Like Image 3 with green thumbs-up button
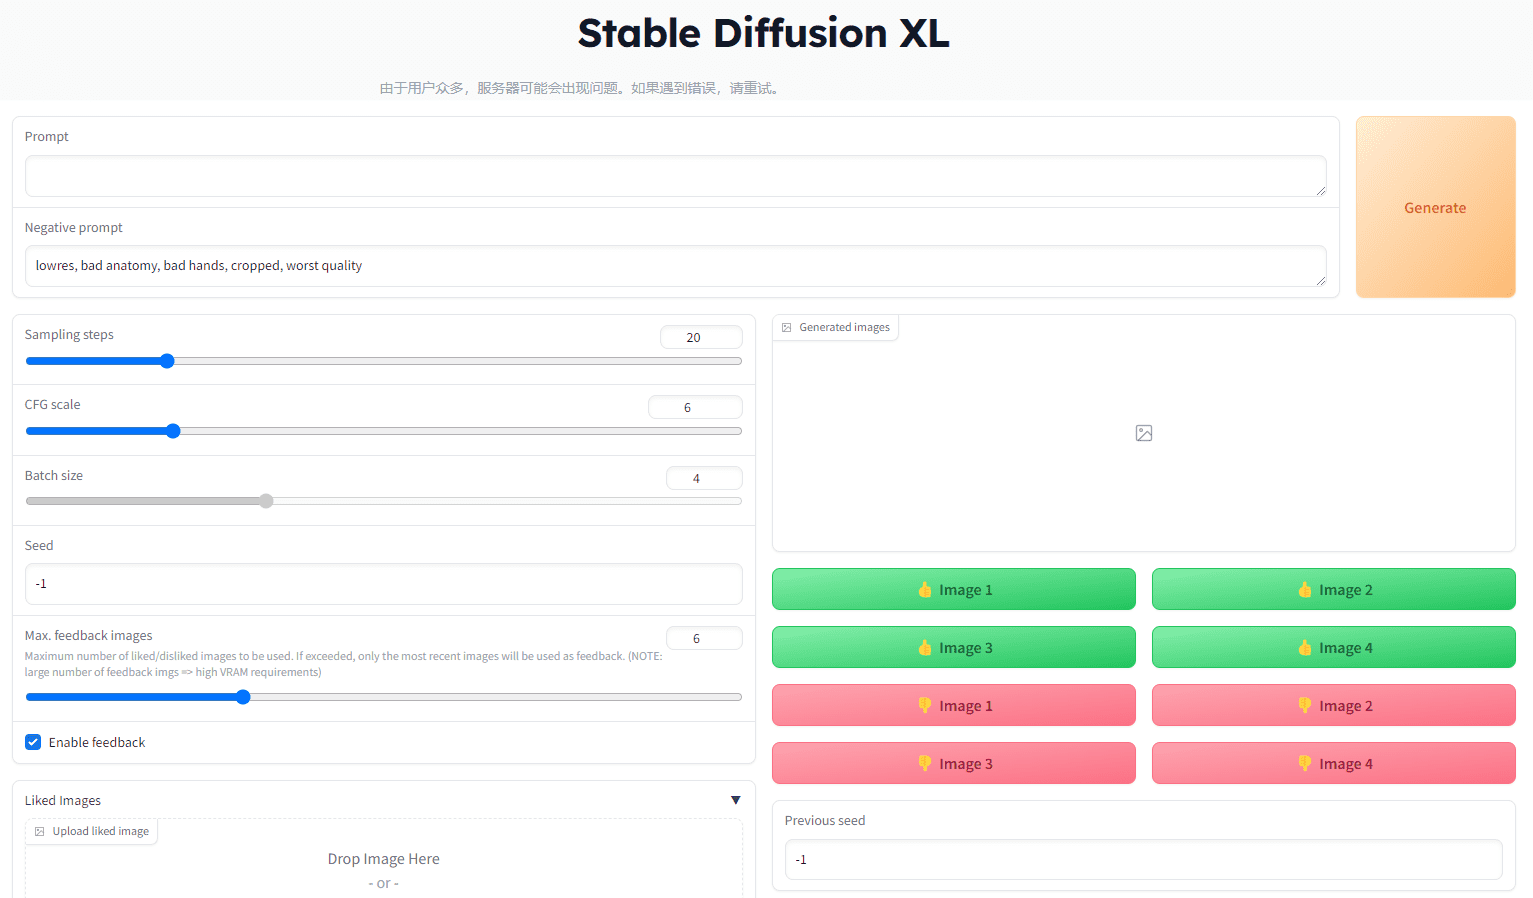Image resolution: width=1533 pixels, height=898 pixels. (x=953, y=647)
